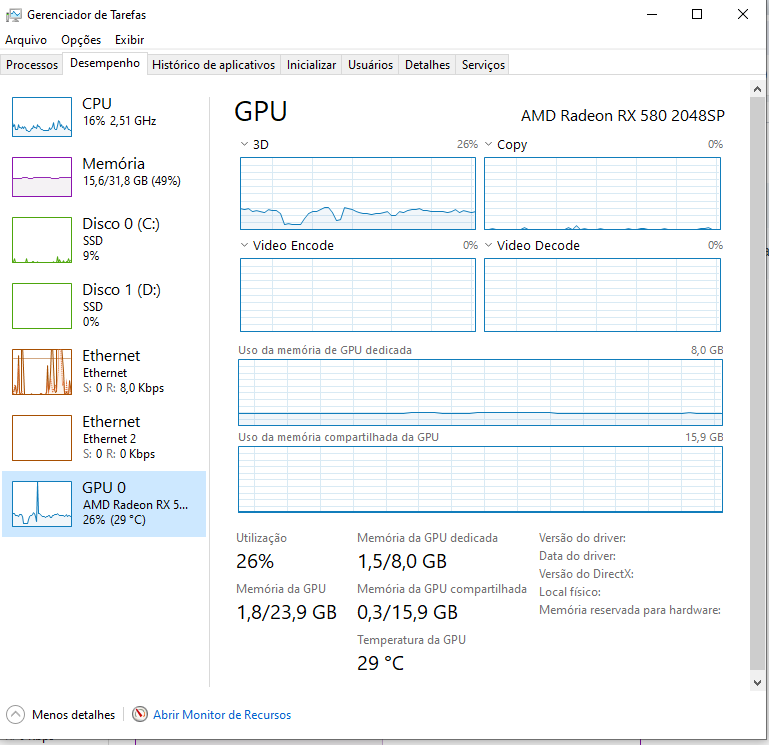
Task: Click the scrollbar up arrow
Action: click(x=757, y=89)
